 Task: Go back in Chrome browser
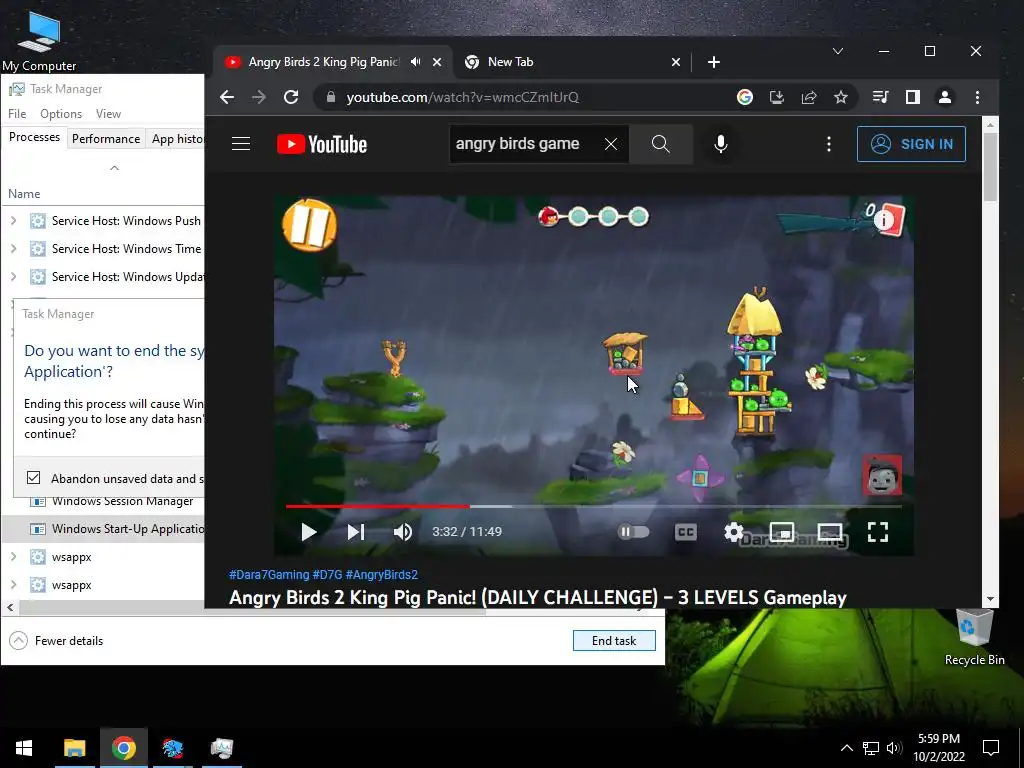pos(227,97)
